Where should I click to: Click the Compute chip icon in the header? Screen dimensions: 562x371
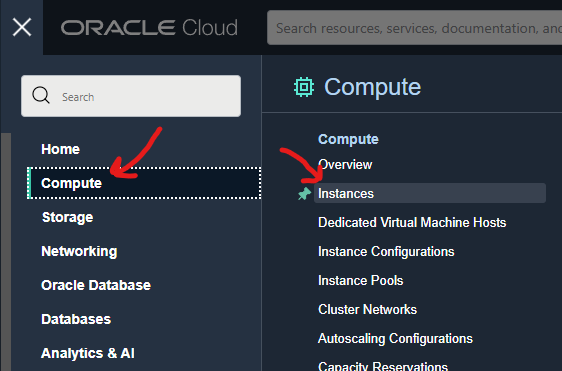pos(304,87)
